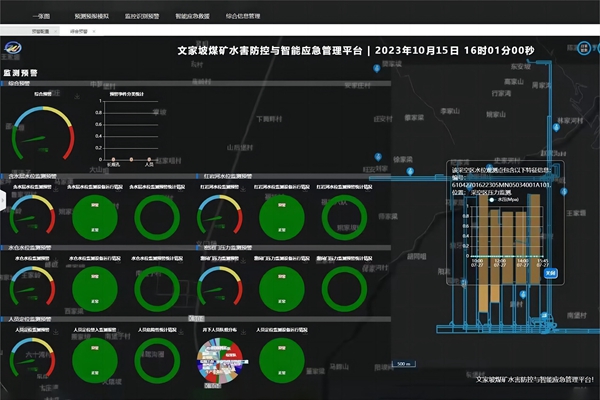Open the 综合信息管理 menu
The width and height of the screenshot is (600, 400).
246,18
